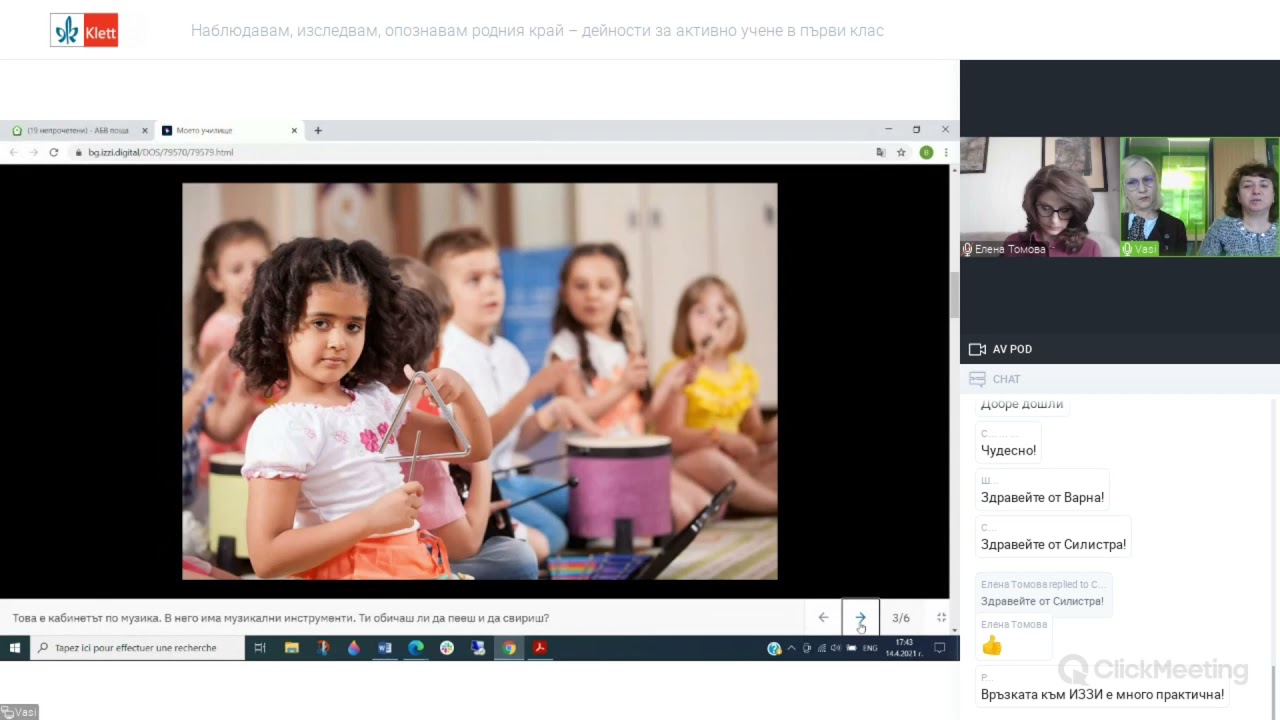Switch to the АБВ поща tab

[x=78, y=130]
